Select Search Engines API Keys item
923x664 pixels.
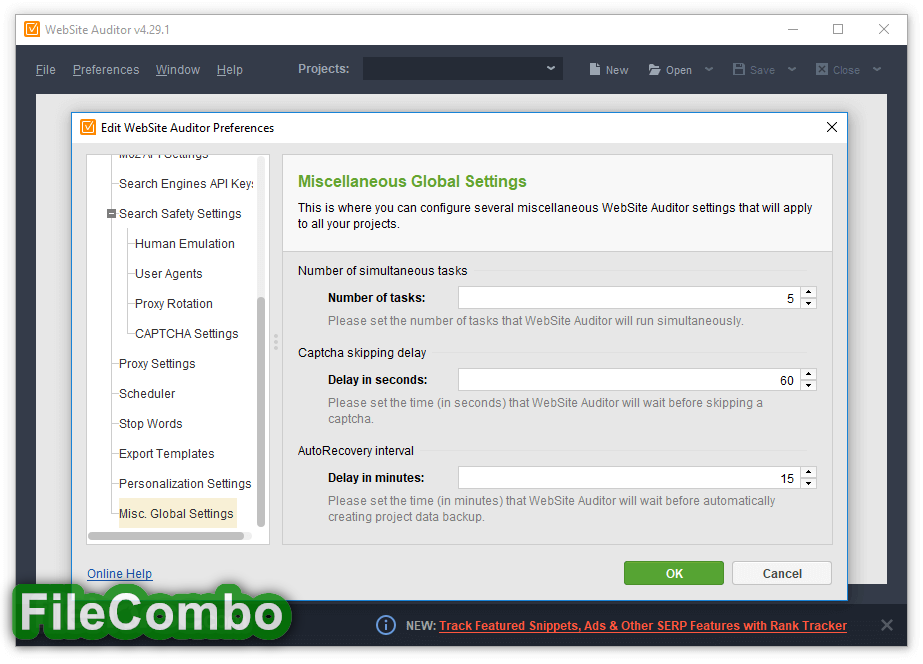tap(186, 184)
